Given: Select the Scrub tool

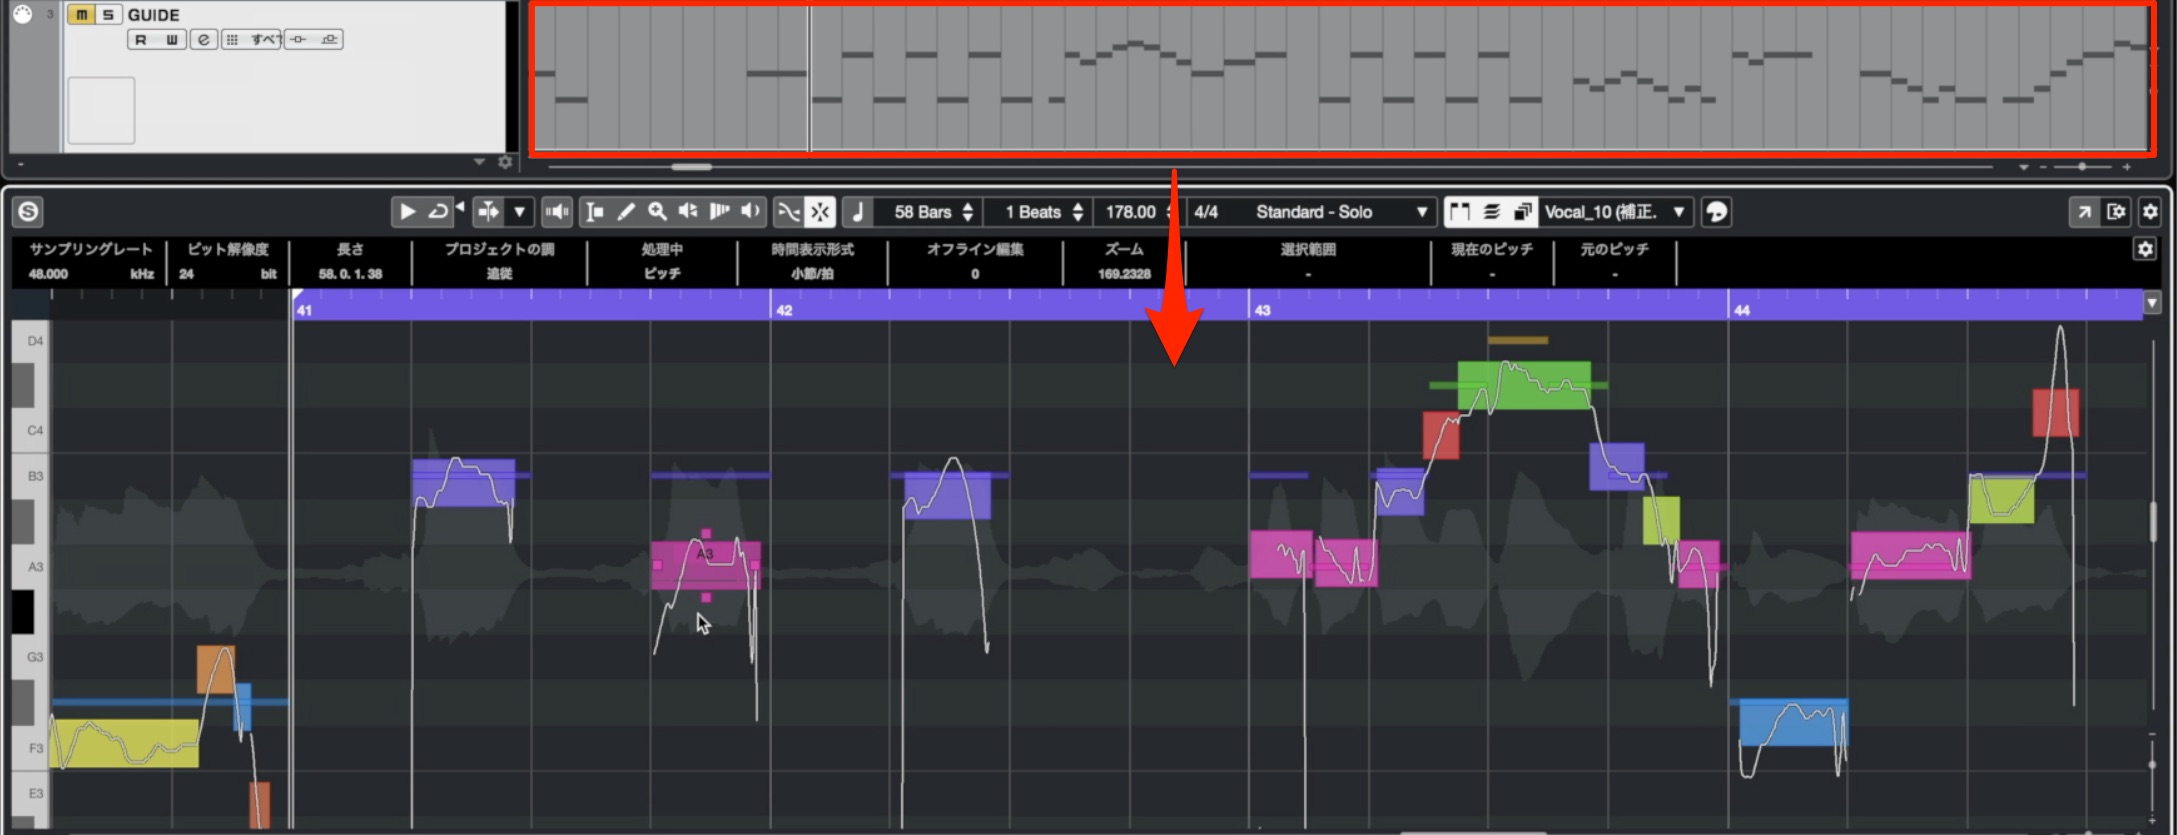Looking at the screenshot, I should 719,211.
